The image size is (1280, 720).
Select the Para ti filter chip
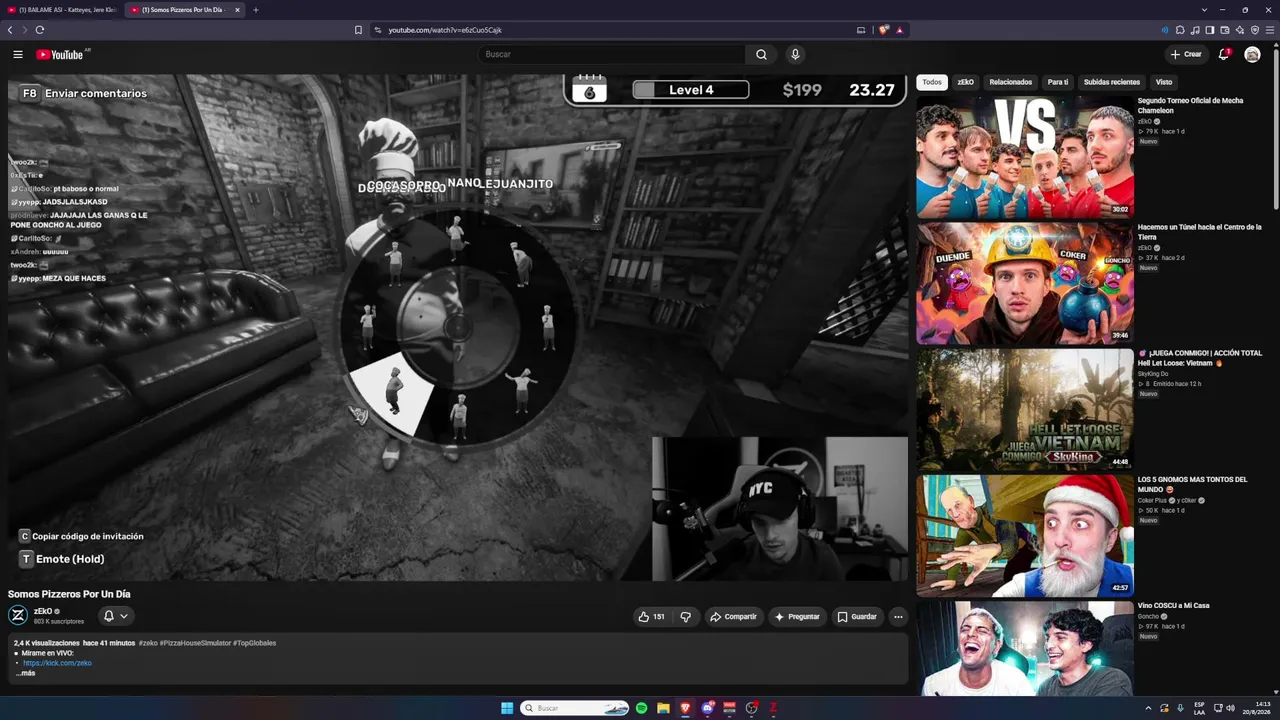click(1058, 82)
